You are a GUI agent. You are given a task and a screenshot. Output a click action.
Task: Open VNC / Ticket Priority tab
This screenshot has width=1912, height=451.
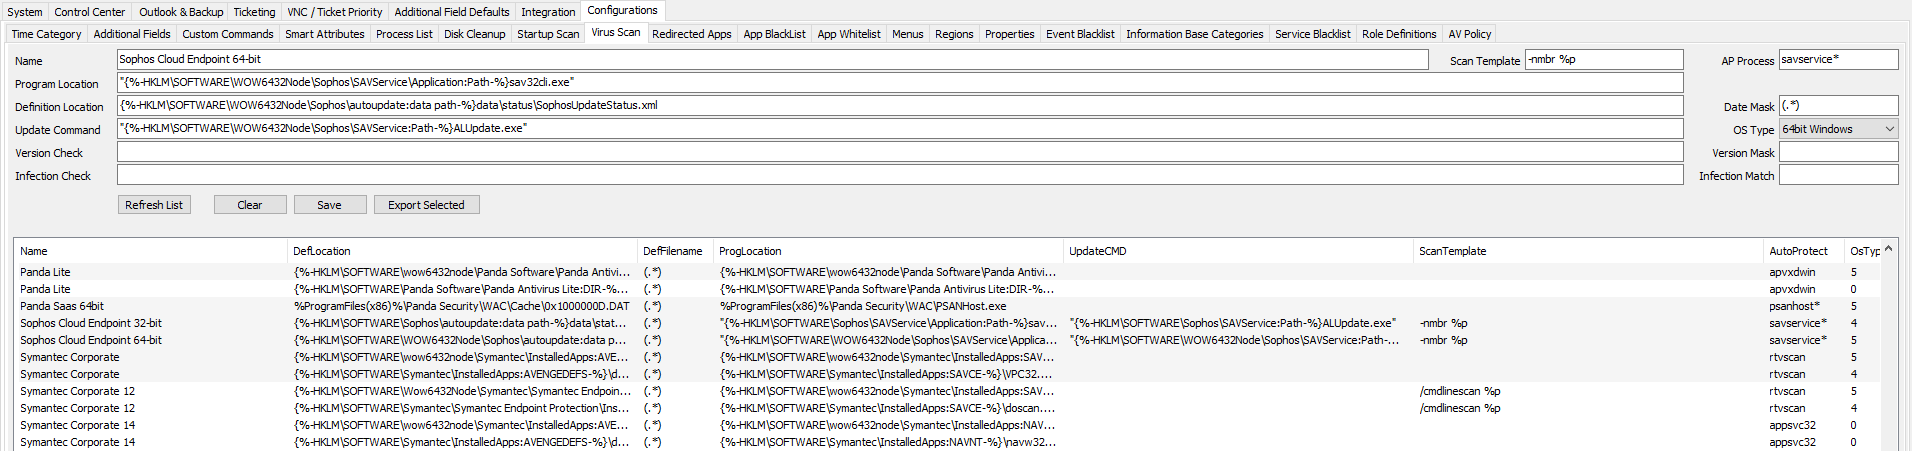point(335,12)
